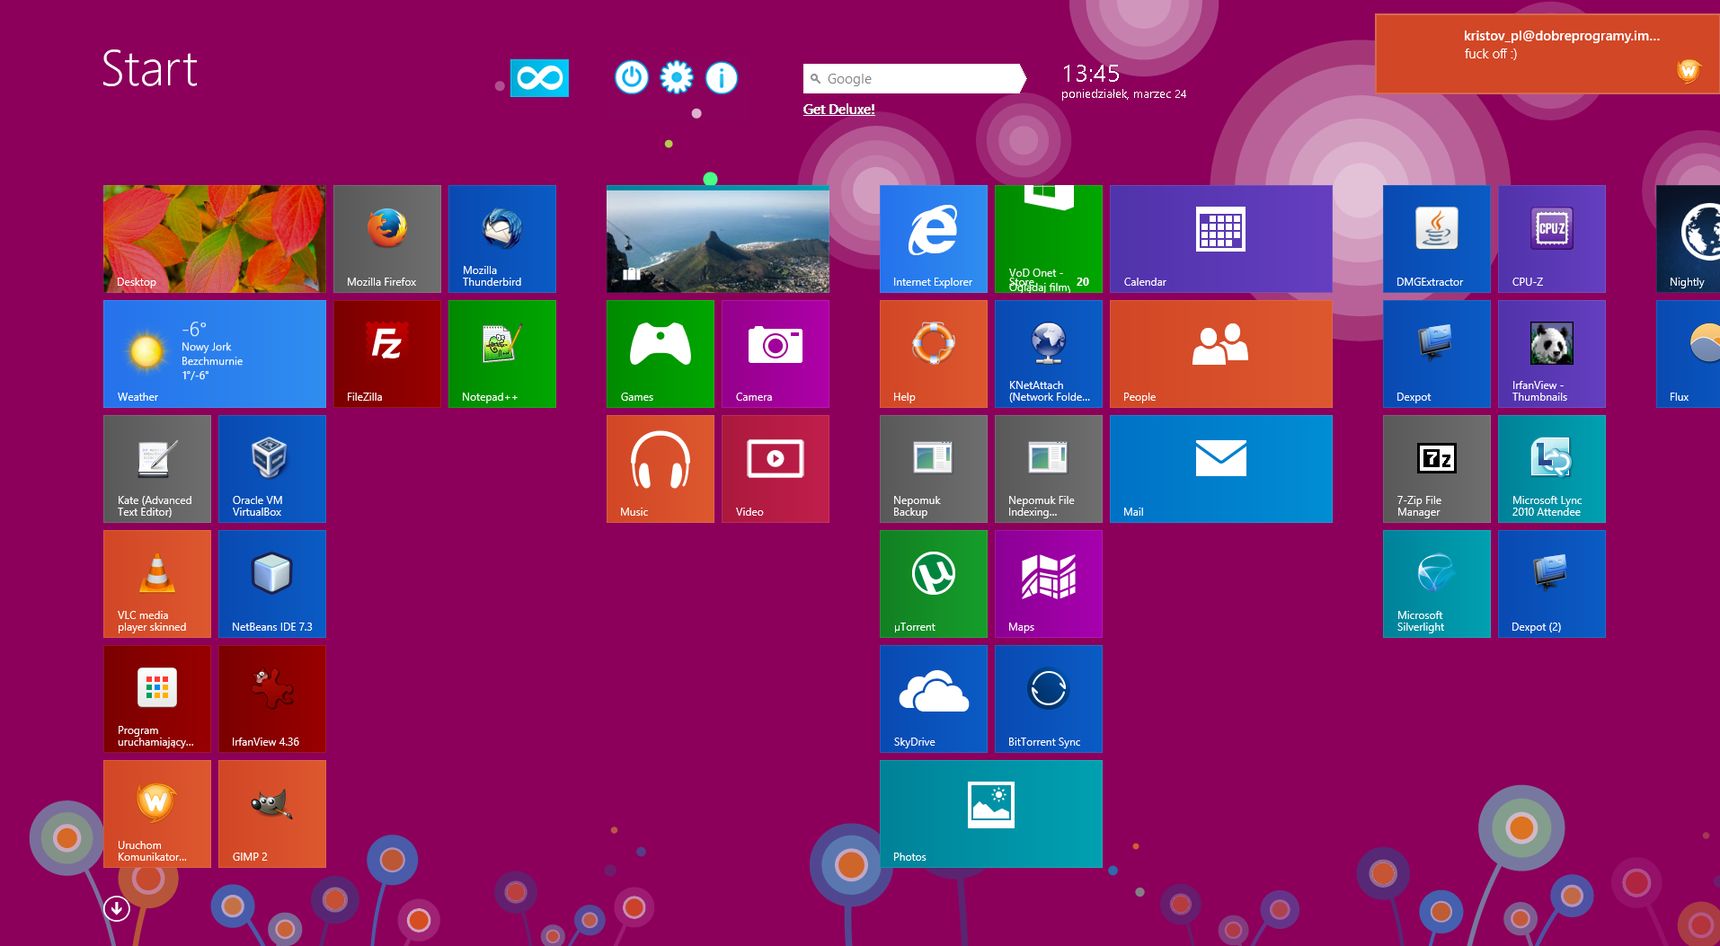Open the Games tile
Screen dimensions: 1720x946
pos(660,354)
